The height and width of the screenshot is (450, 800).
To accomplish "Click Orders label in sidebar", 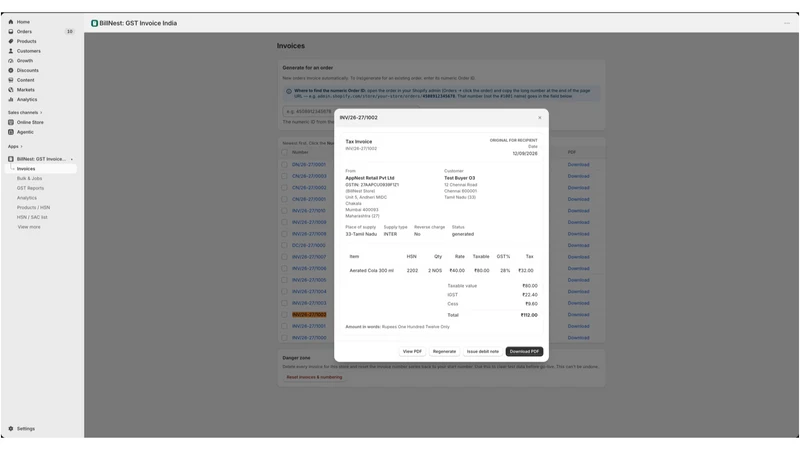I will [x=24, y=32].
